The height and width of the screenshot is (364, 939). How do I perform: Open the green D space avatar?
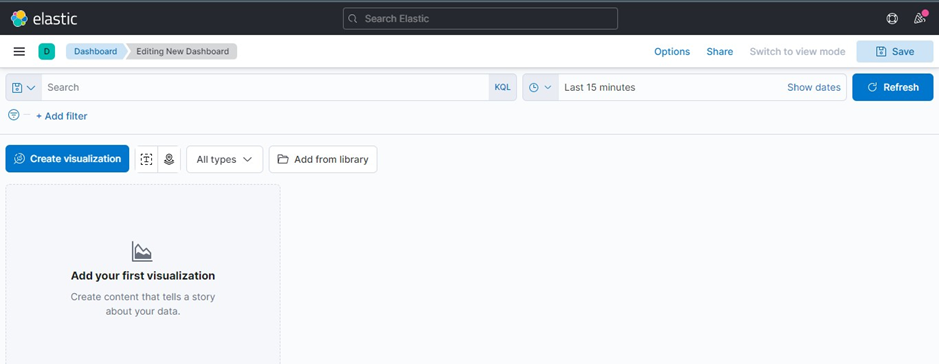pyautogui.click(x=47, y=51)
